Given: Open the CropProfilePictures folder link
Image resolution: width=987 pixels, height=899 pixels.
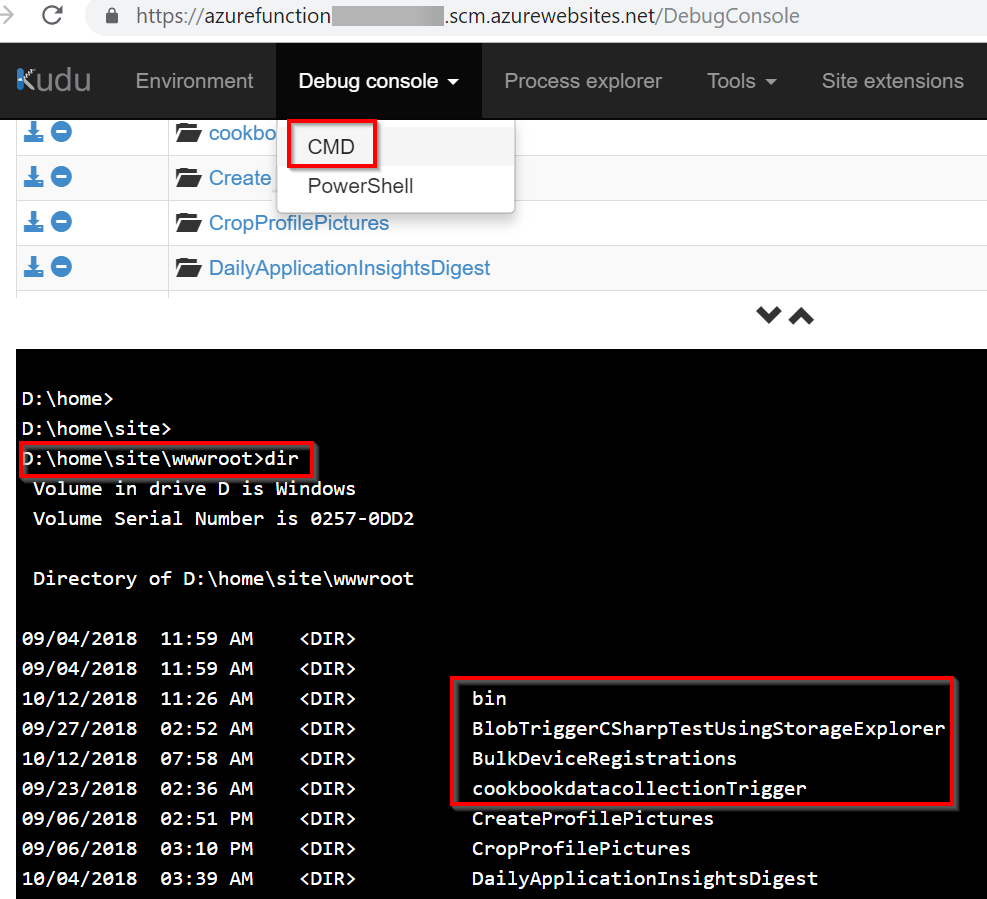Looking at the screenshot, I should [298, 223].
